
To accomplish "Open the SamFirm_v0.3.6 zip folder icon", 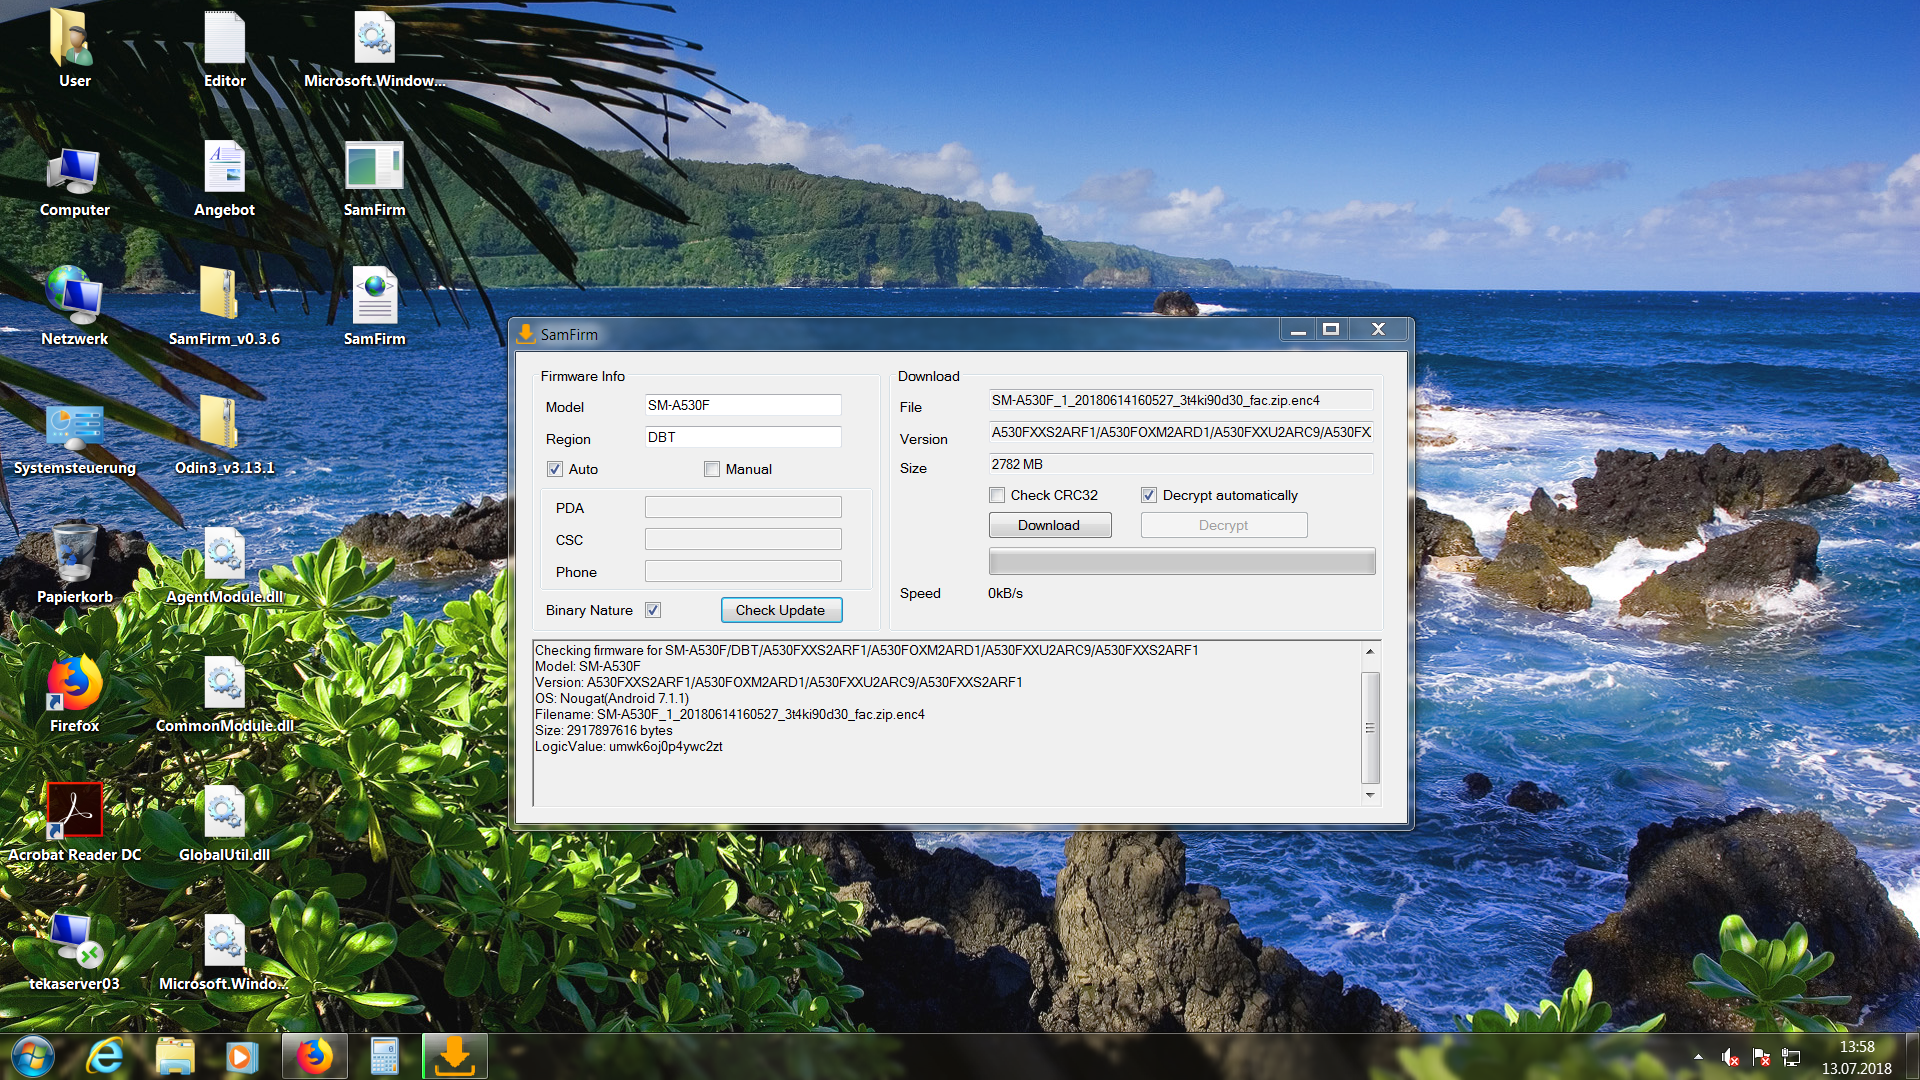I will [224, 306].
